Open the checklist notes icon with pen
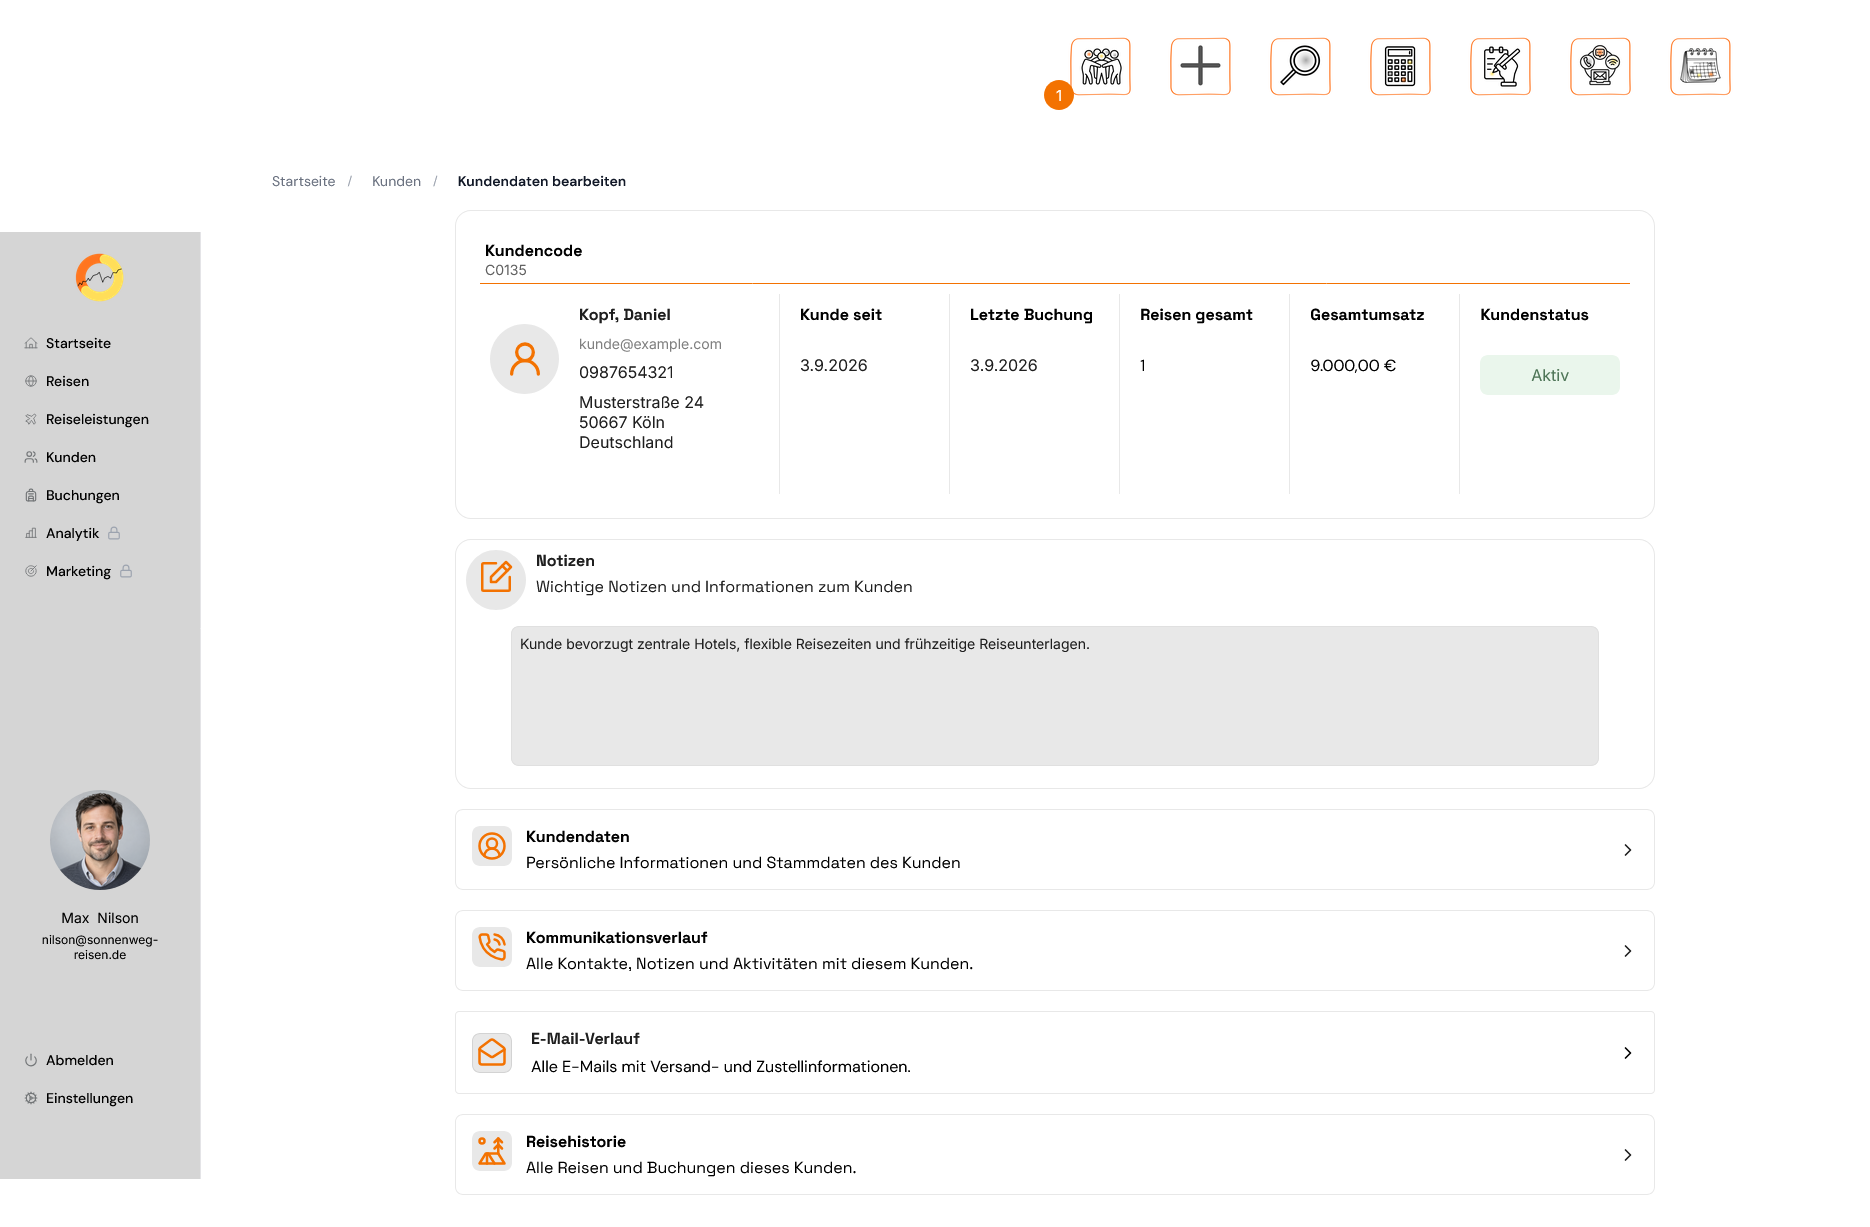The height and width of the screenshot is (1227, 1870). [x=1500, y=67]
